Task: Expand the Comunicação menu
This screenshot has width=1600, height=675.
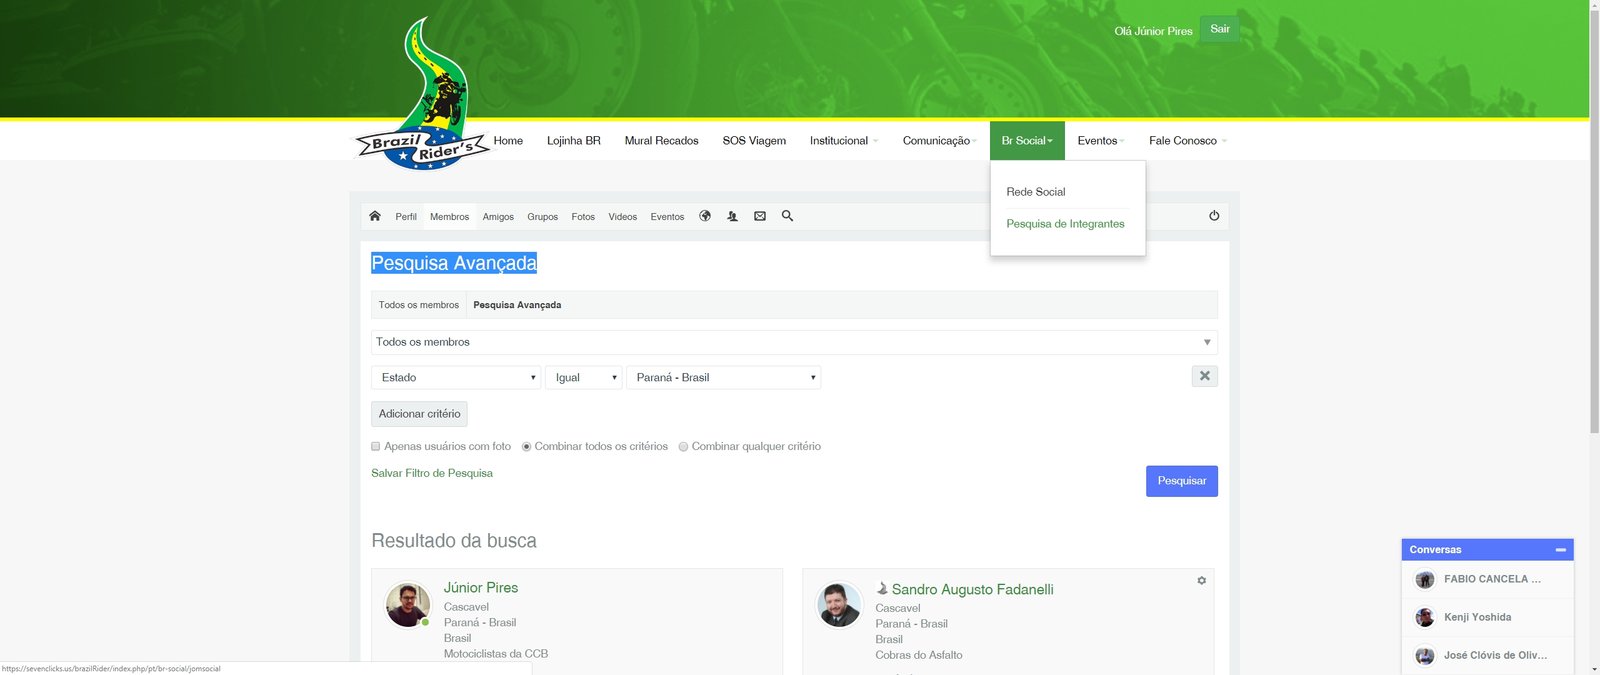Action: tap(940, 141)
